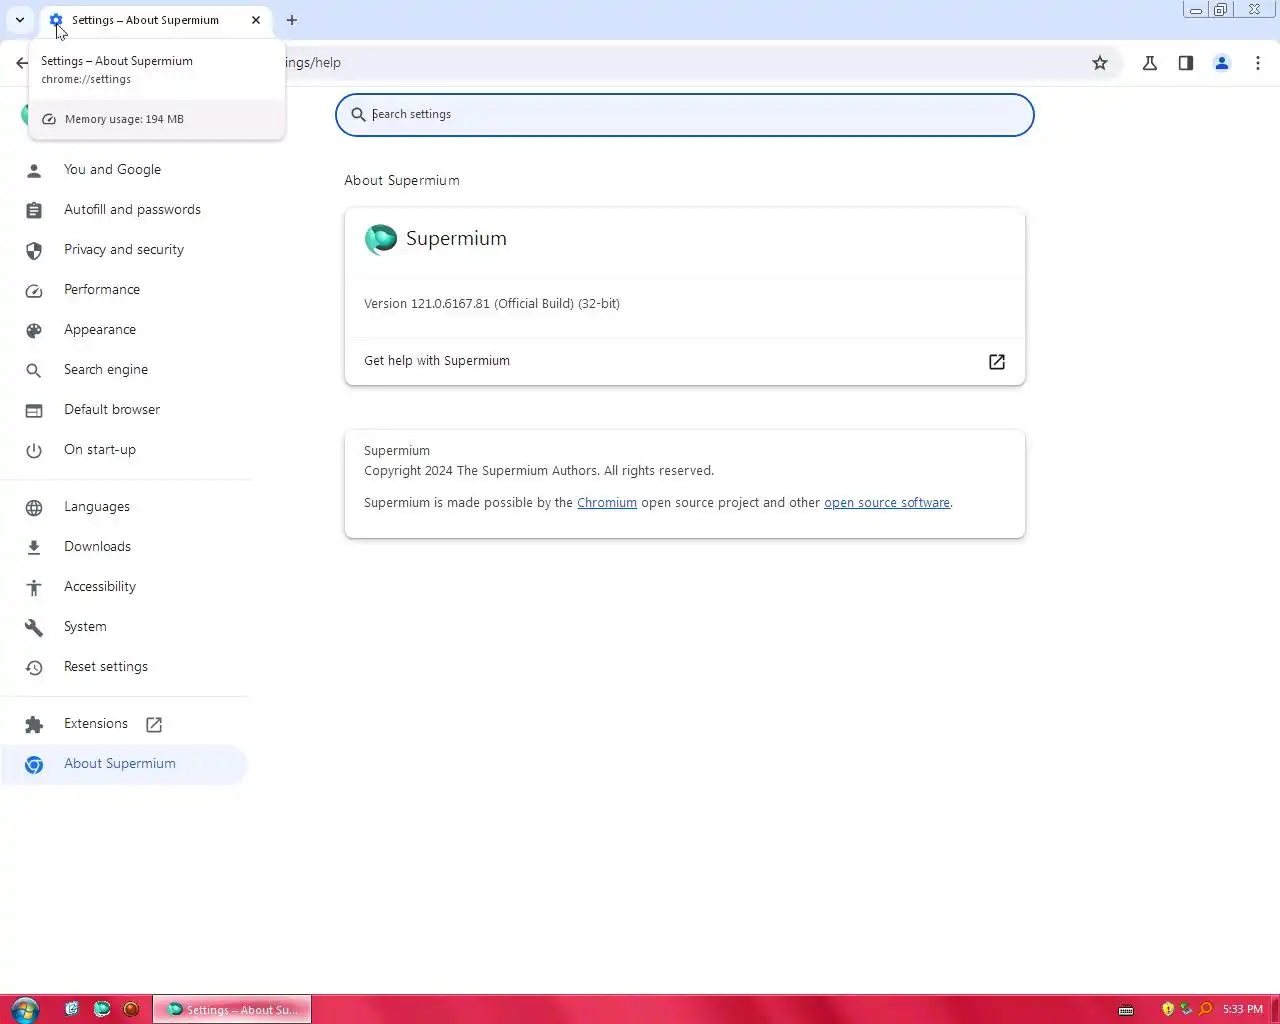Close the Settings – About Supermium tab

(256, 20)
